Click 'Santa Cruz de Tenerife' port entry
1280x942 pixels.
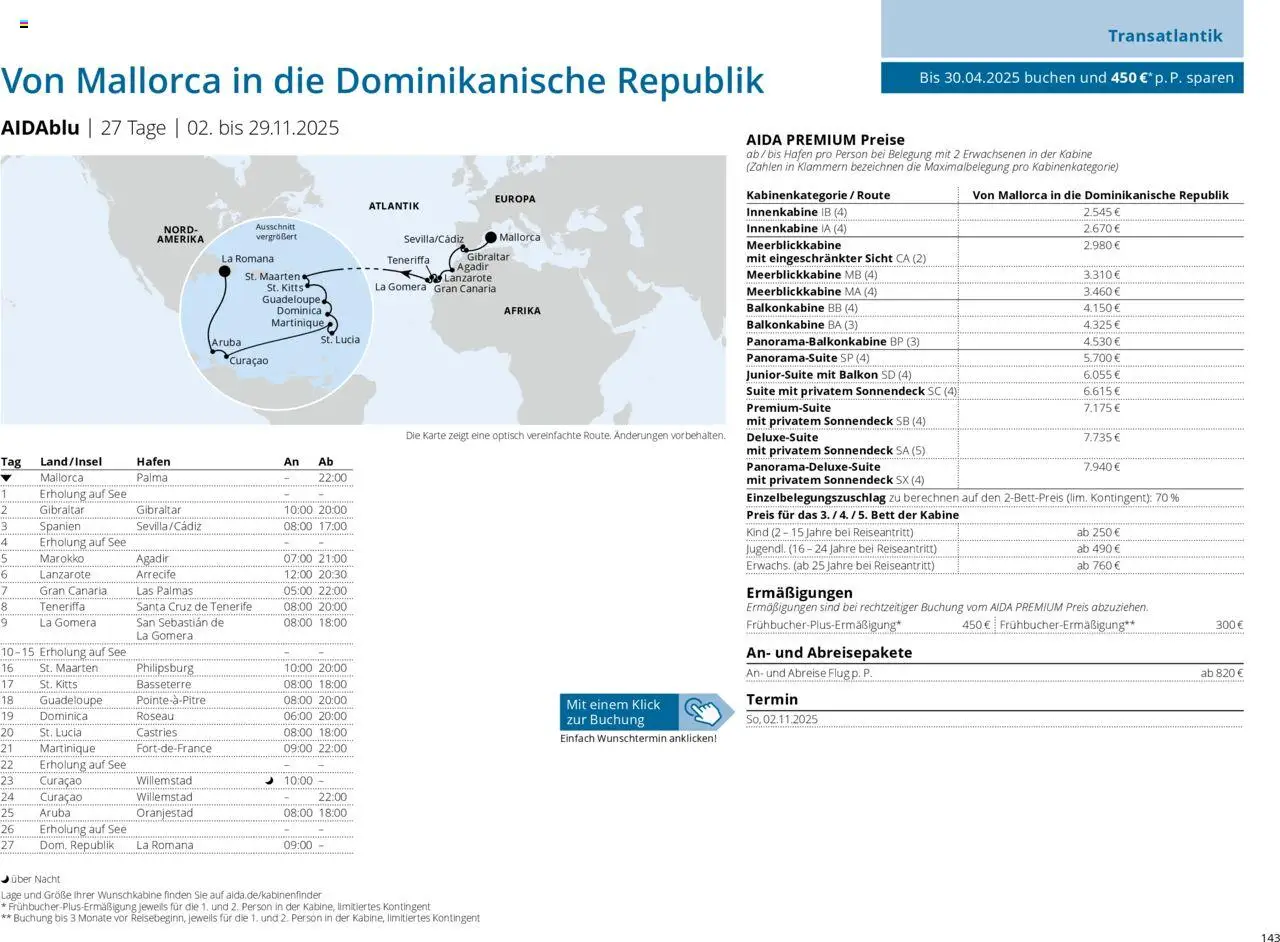194,607
